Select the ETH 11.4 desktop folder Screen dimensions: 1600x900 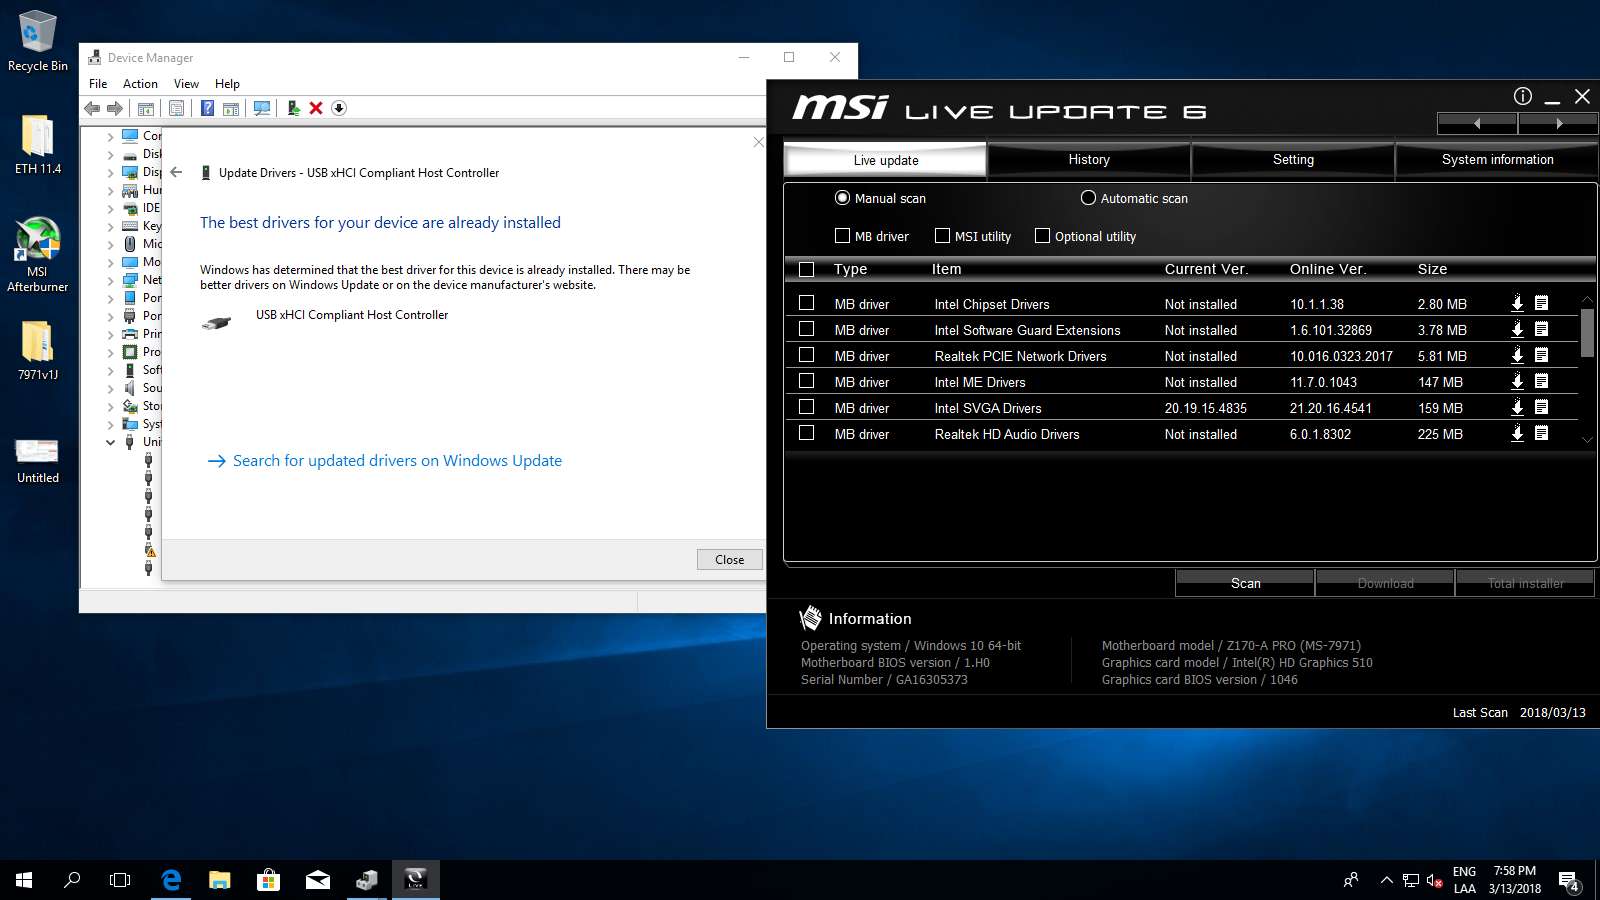pos(37,144)
